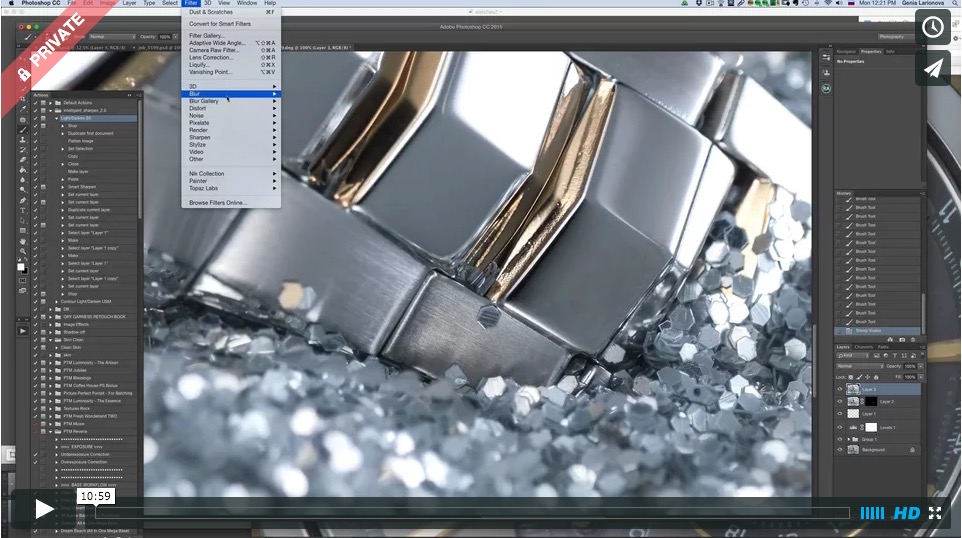Image resolution: width=962 pixels, height=538 pixels.
Task: Click the Actions panel play button
Action: [x=23, y=331]
